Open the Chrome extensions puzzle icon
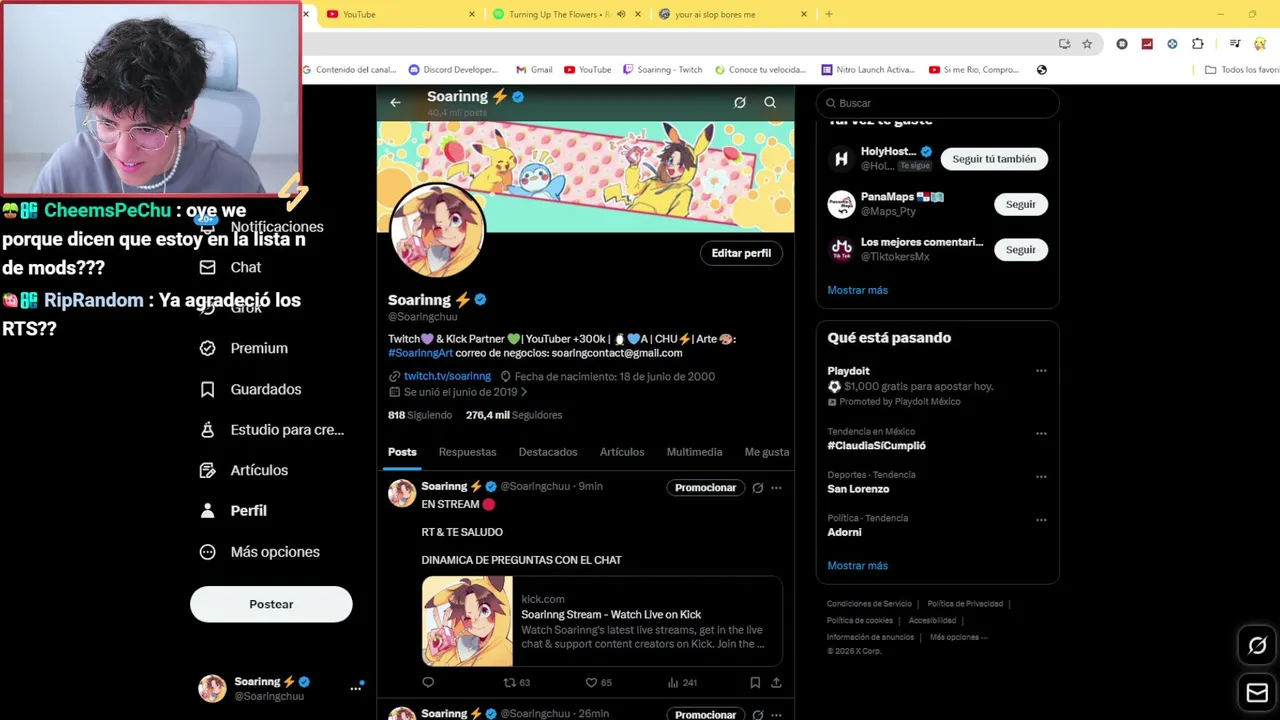Screen dimensions: 1280x720 tap(1197, 44)
